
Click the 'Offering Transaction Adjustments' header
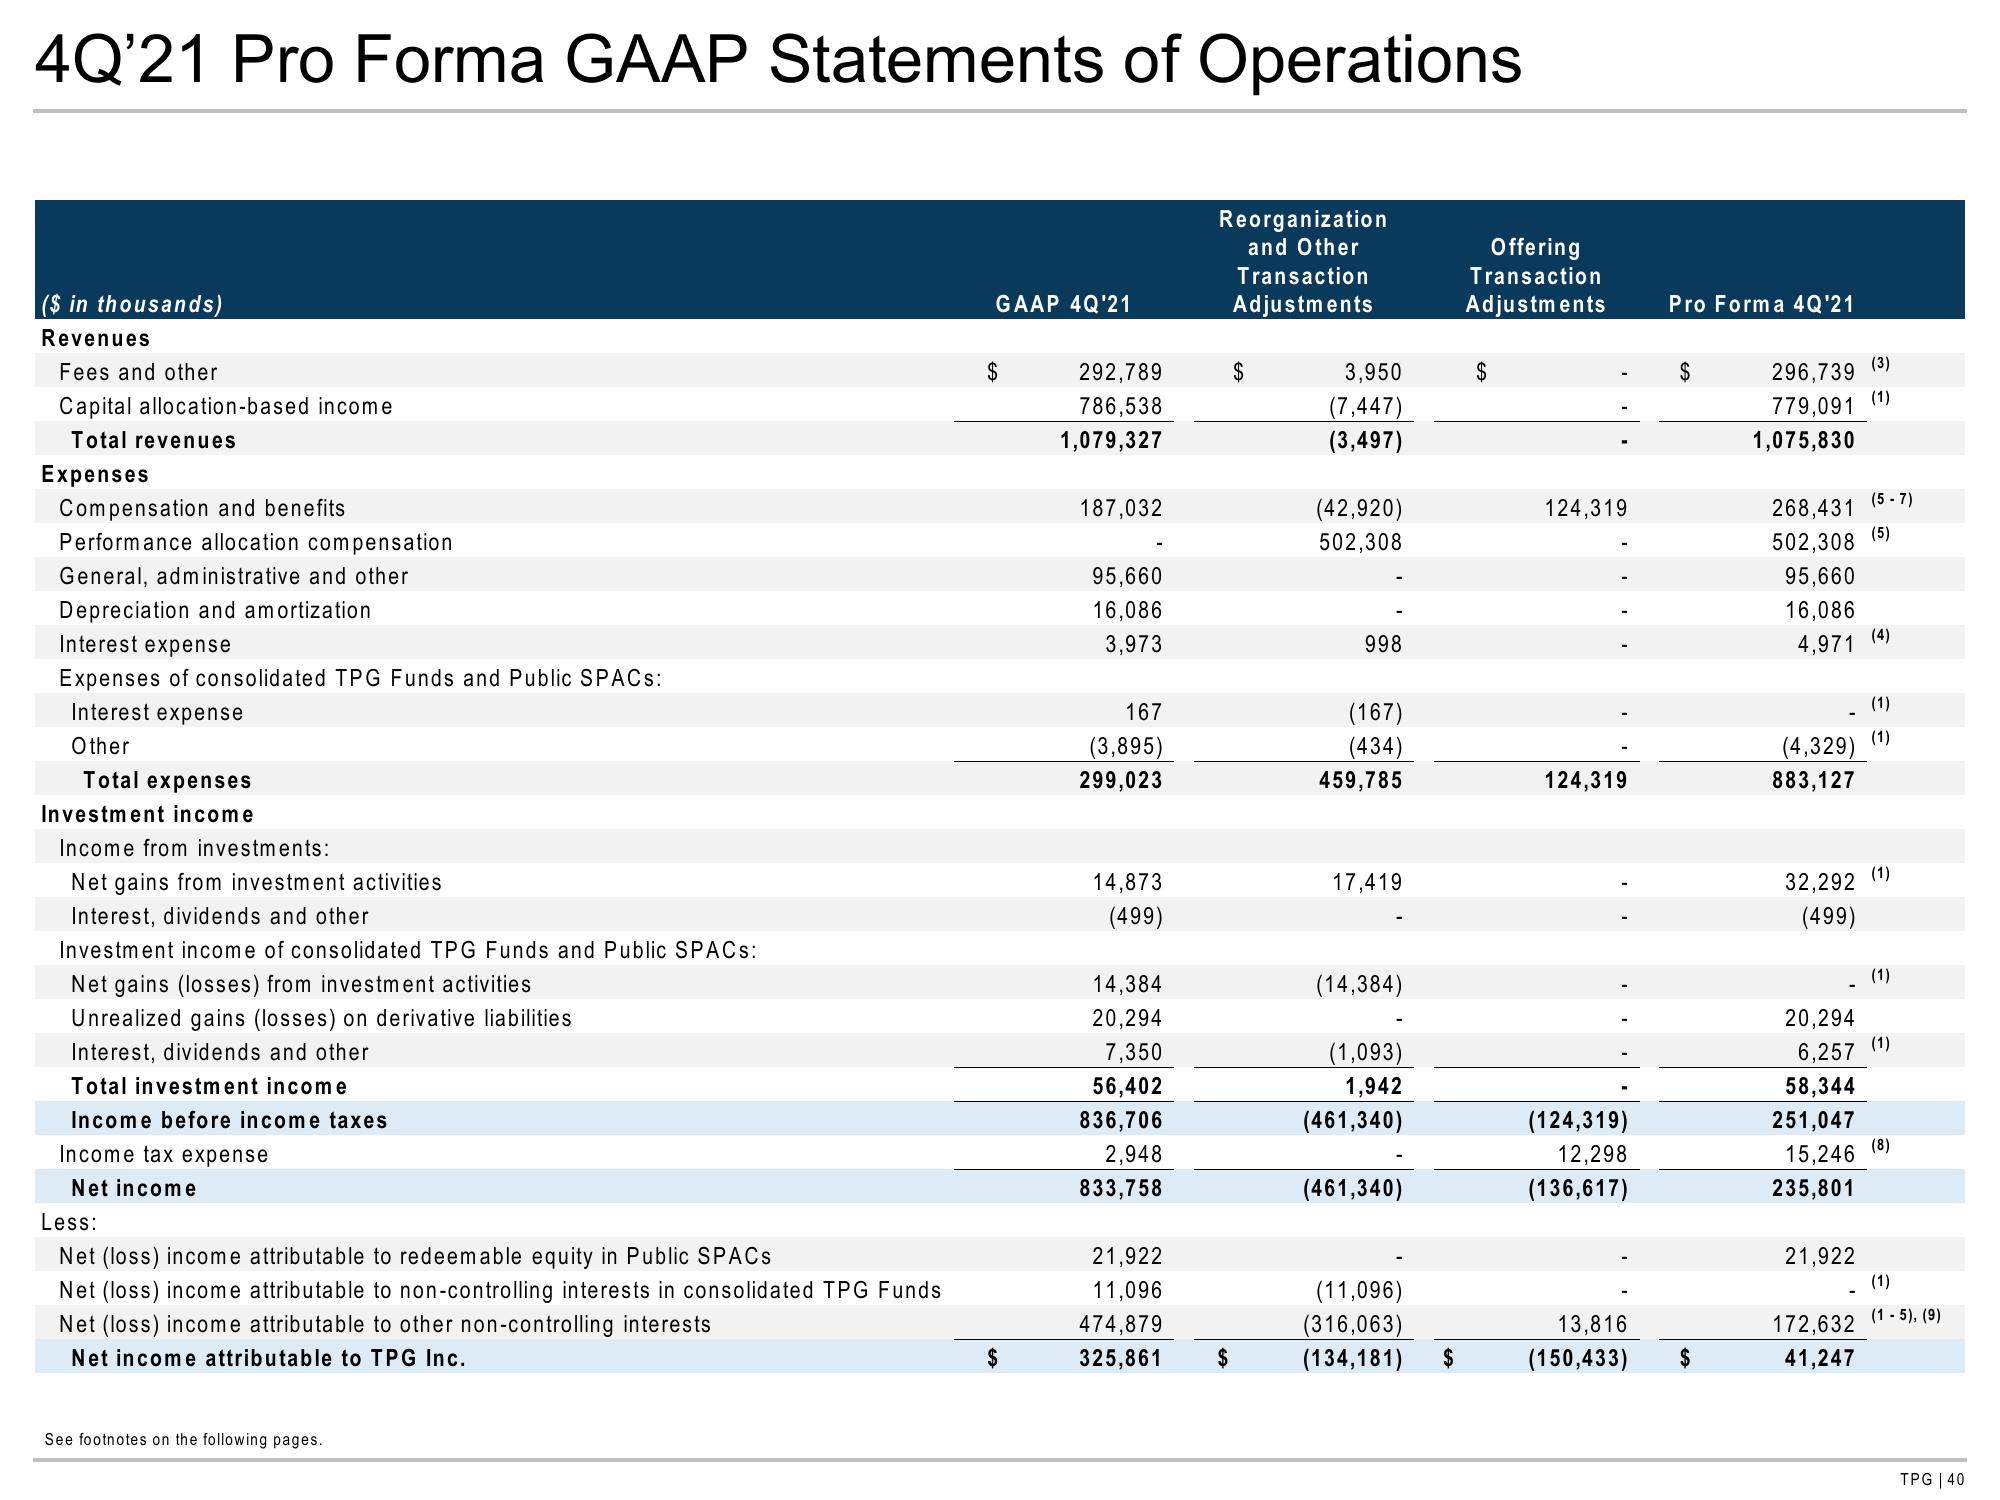tap(1535, 276)
